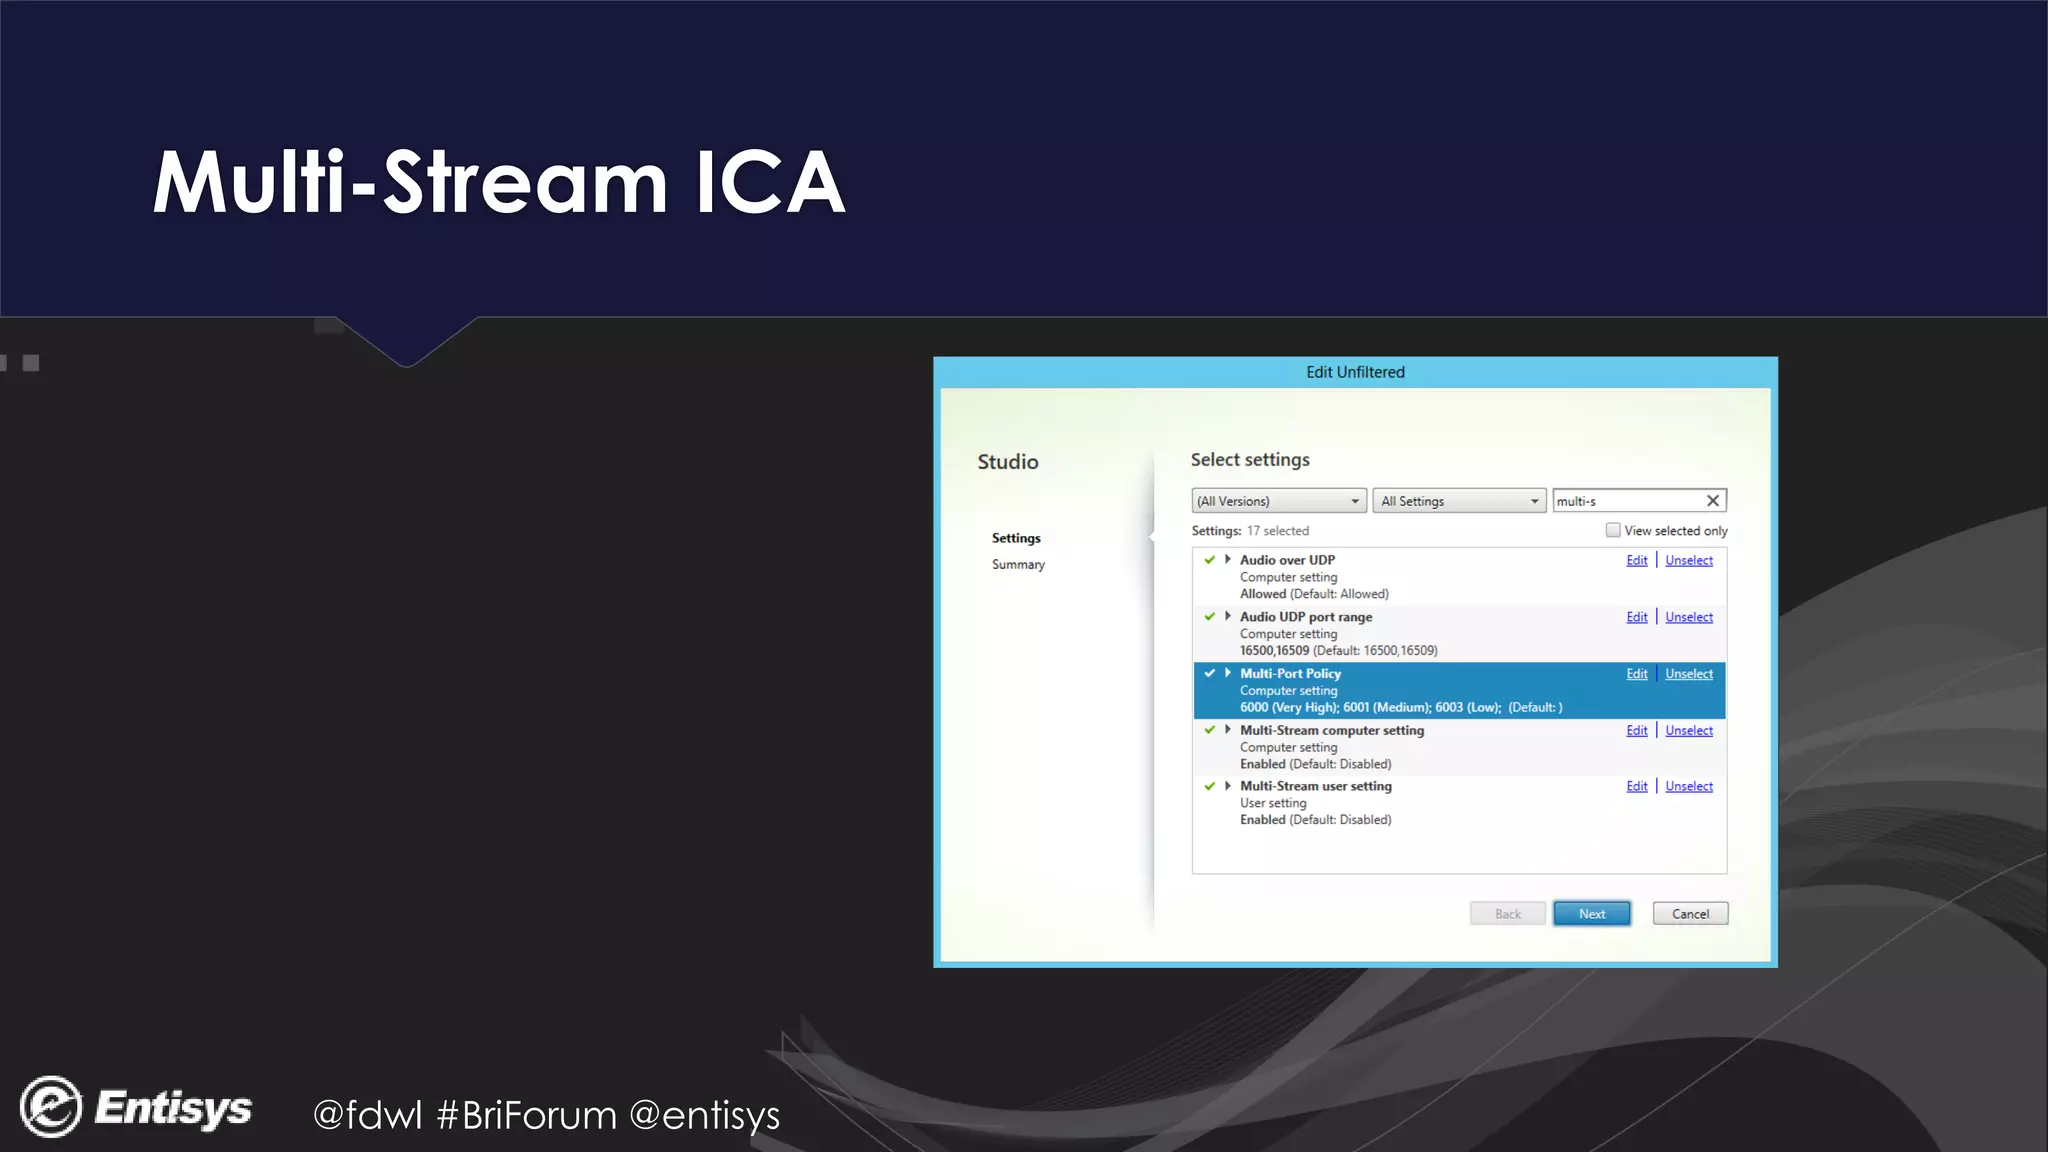Click Unselect for Multi-Stream user setting
This screenshot has width=2048, height=1152.
1689,787
